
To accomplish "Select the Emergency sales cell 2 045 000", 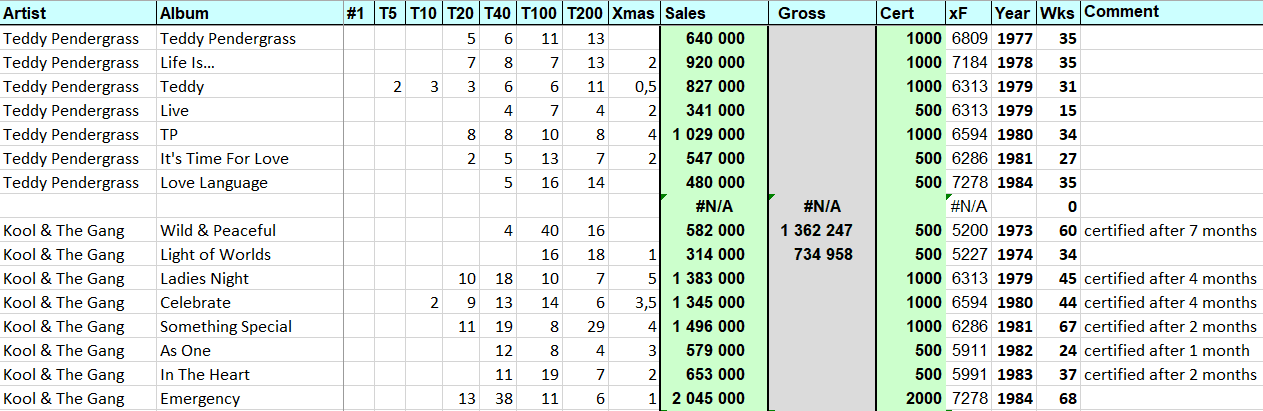I will (713, 399).
